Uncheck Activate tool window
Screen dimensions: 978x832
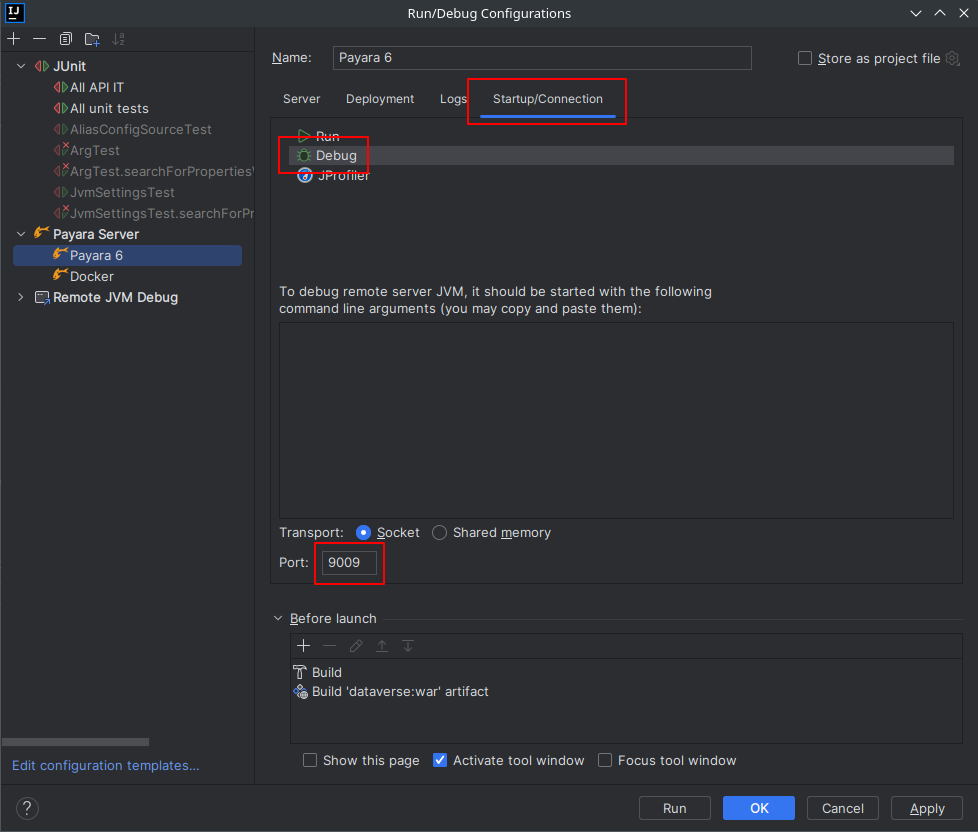tap(440, 760)
